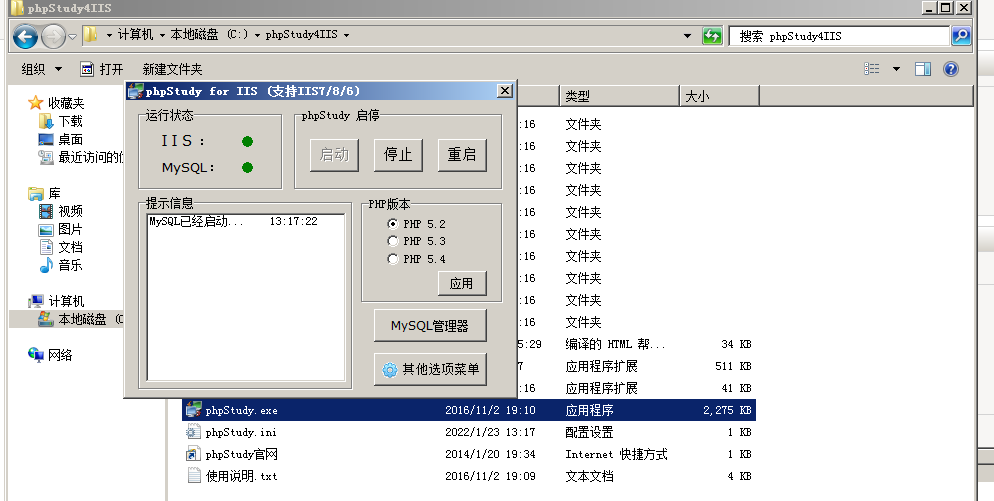Select the PHP 5.2 radio button
Viewport: 994px width, 501px height.
click(392, 224)
